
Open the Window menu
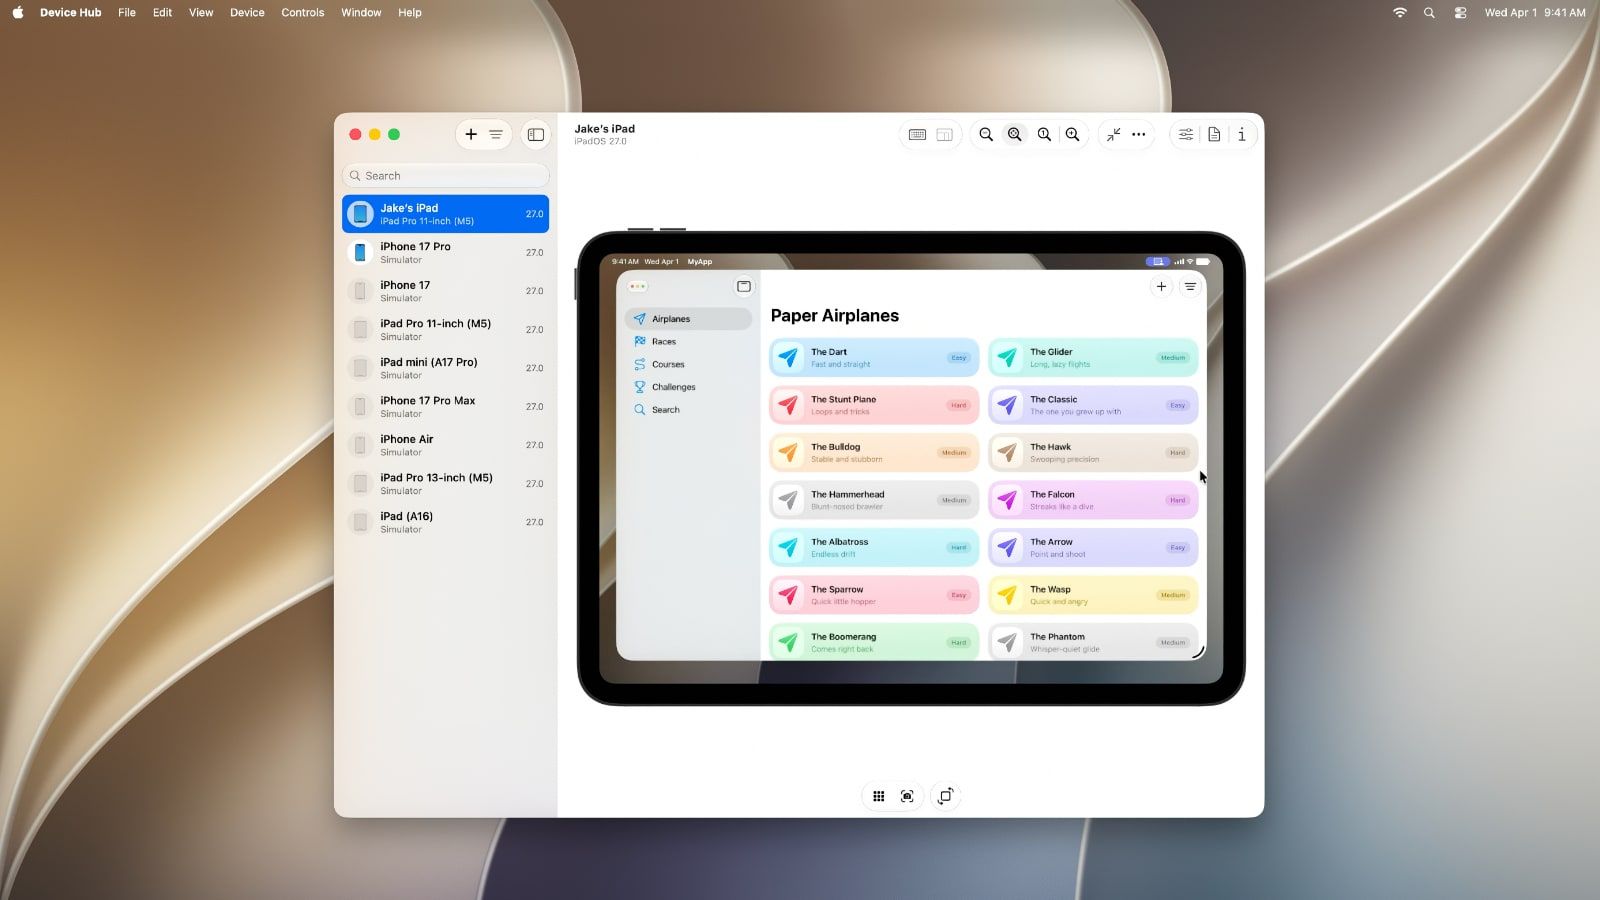coord(361,13)
